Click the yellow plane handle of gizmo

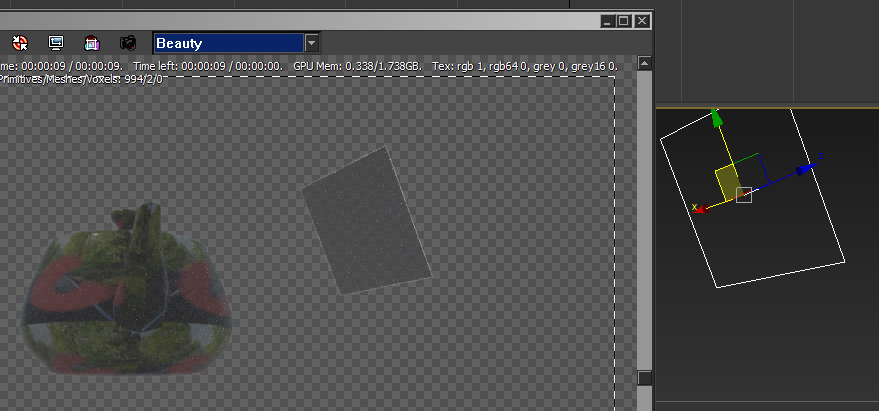pos(728,182)
